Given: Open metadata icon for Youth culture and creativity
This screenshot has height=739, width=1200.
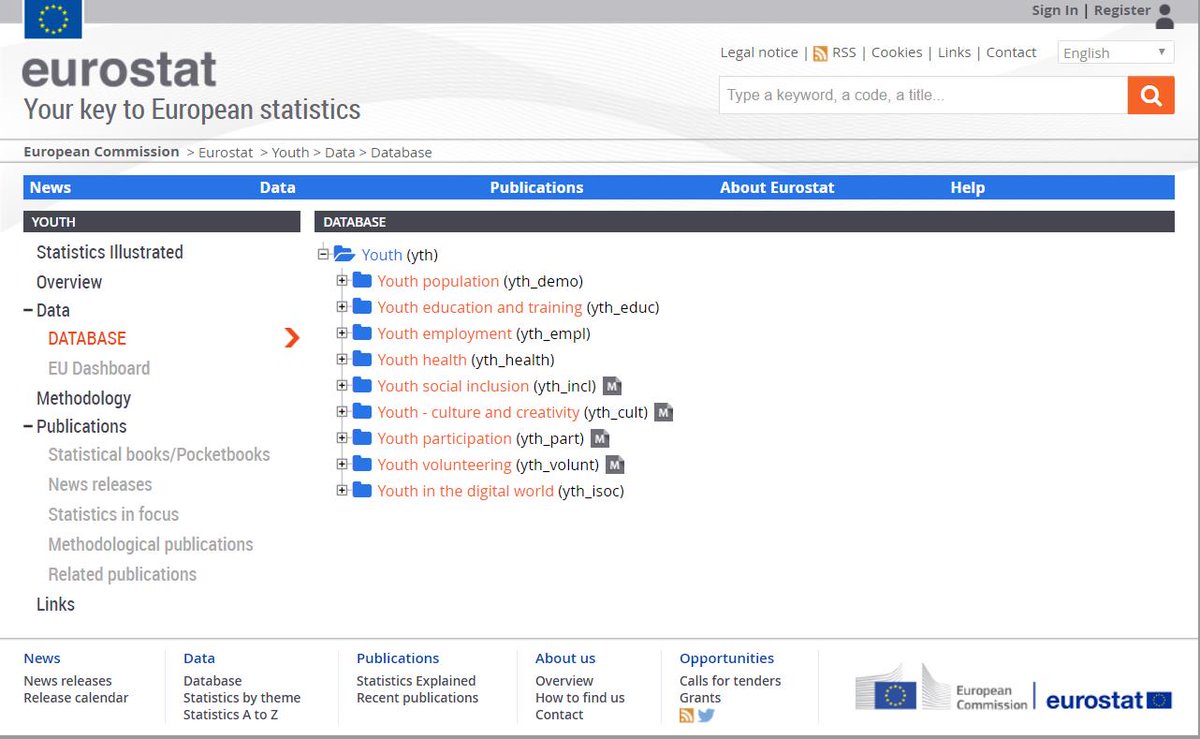Looking at the screenshot, I should click(x=664, y=412).
